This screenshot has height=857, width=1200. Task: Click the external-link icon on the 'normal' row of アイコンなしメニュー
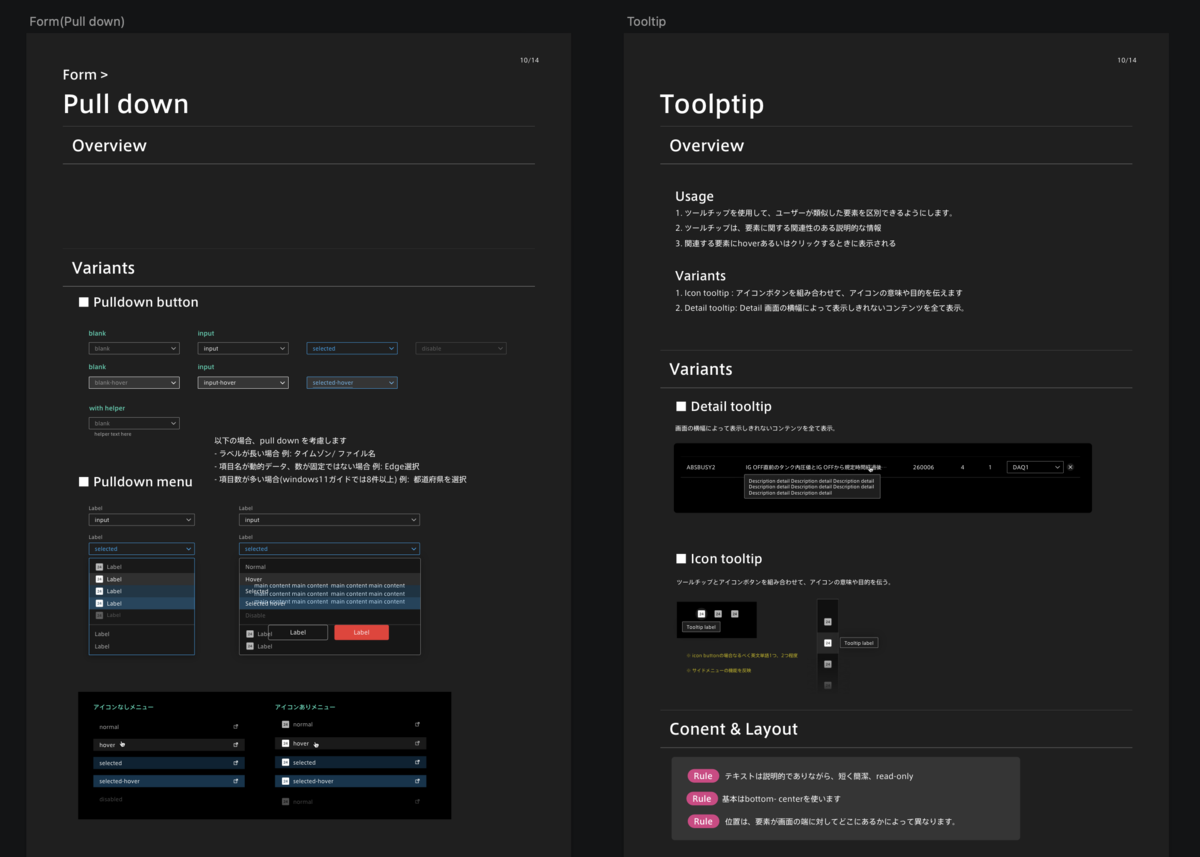pyautogui.click(x=236, y=727)
